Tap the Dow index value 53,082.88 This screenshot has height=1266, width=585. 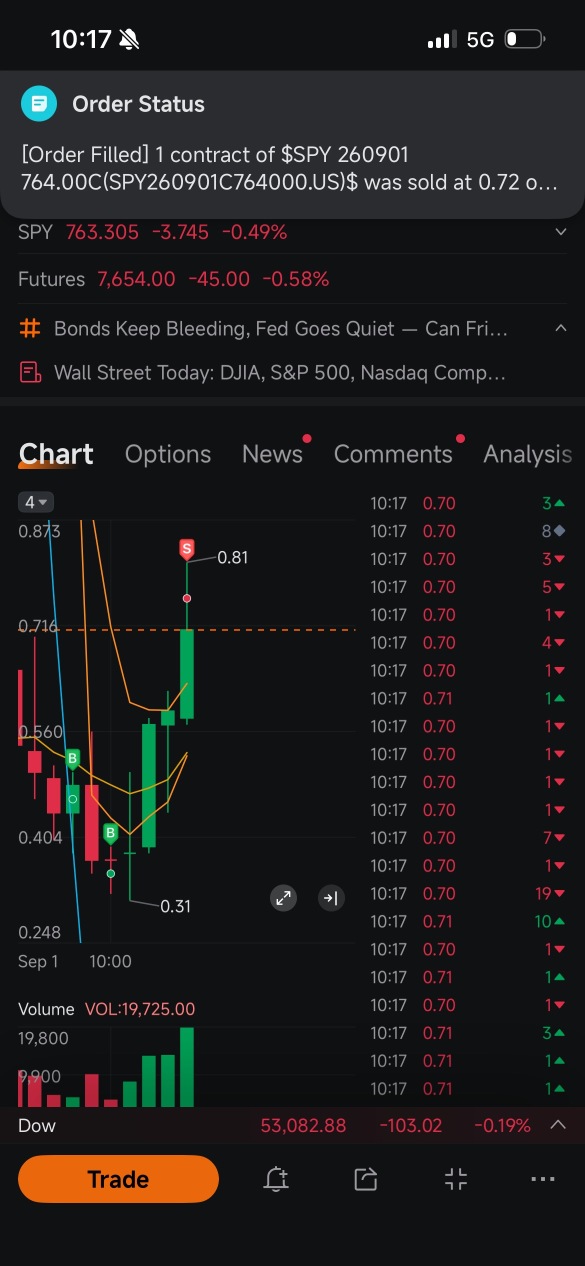(x=303, y=1125)
